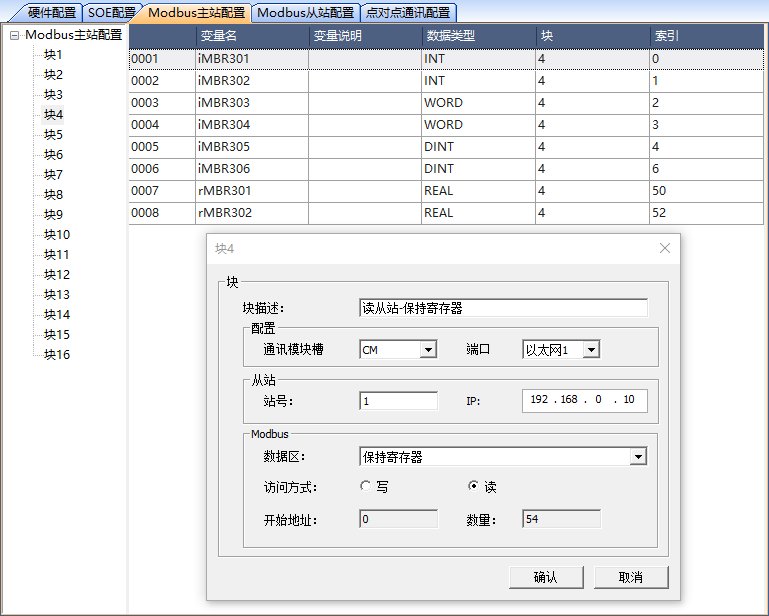Select the Modbus主站配置 tab
The height and width of the screenshot is (616, 769).
click(x=196, y=13)
